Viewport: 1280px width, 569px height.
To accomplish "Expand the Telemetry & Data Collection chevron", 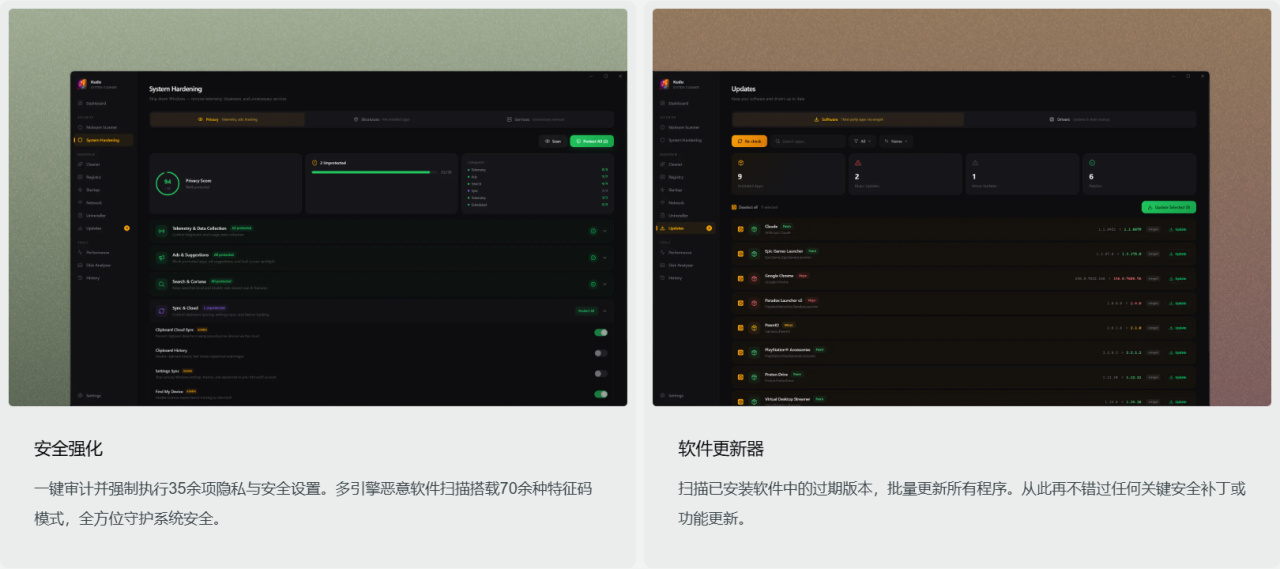I will [x=605, y=231].
